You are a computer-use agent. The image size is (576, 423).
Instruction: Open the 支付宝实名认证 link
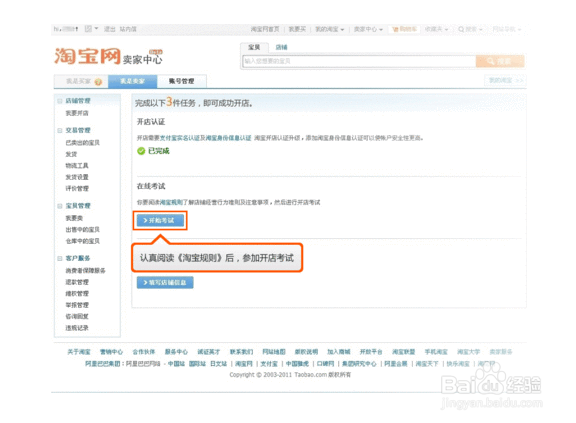pyautogui.click(x=180, y=138)
